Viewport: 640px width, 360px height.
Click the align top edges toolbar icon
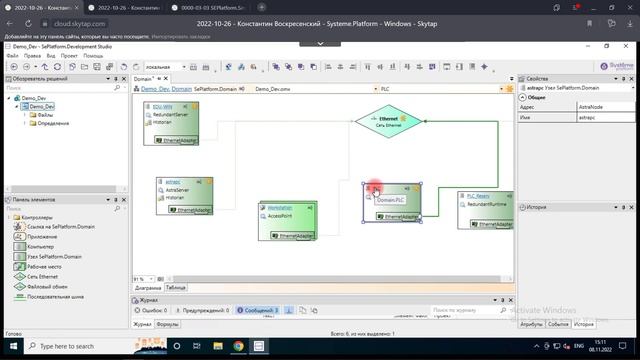pyautogui.click(x=367, y=67)
